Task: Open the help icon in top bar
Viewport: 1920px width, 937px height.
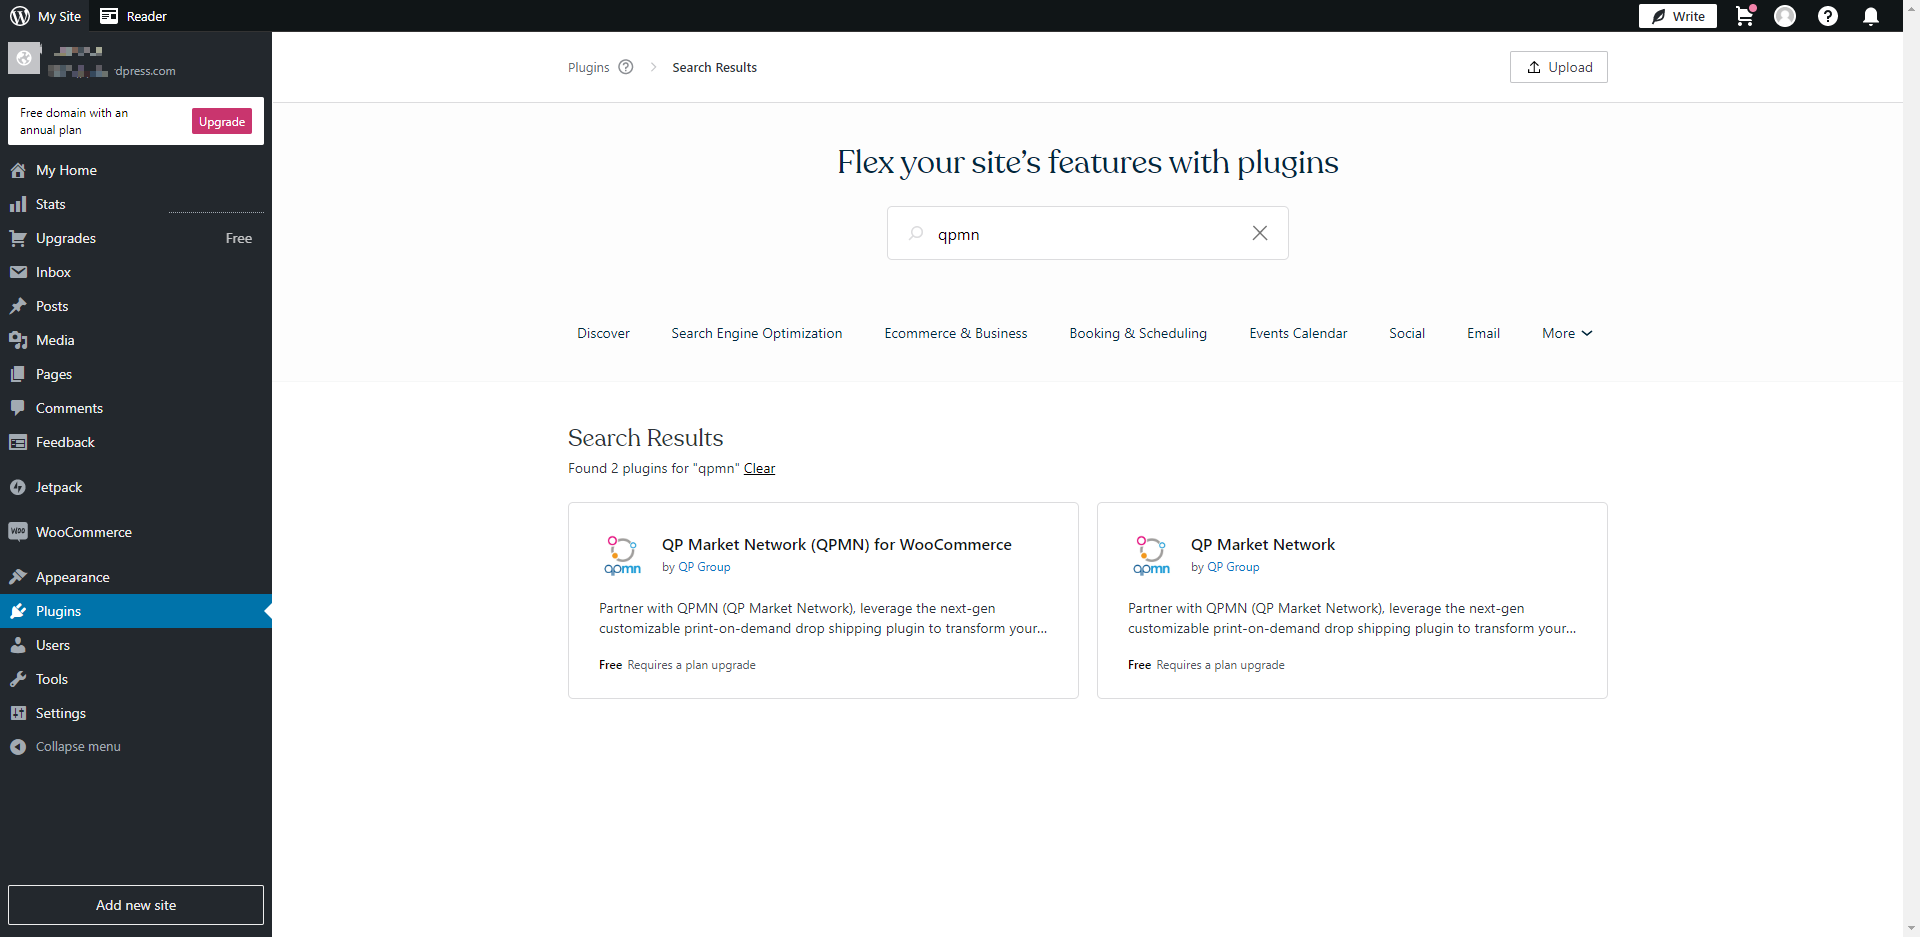Action: (1828, 16)
